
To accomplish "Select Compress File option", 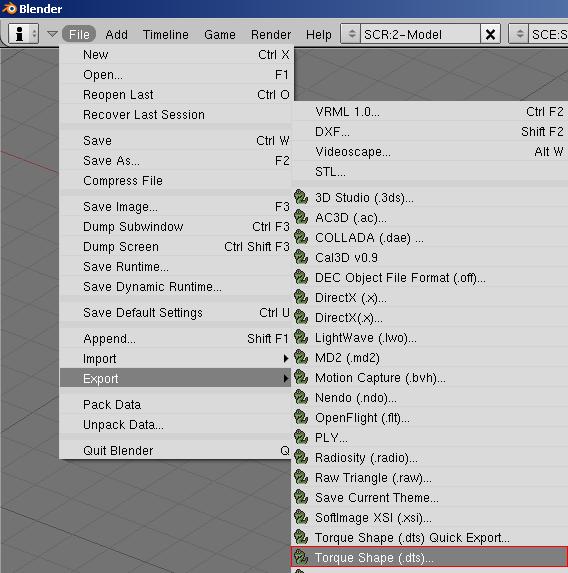I will coord(175,181).
